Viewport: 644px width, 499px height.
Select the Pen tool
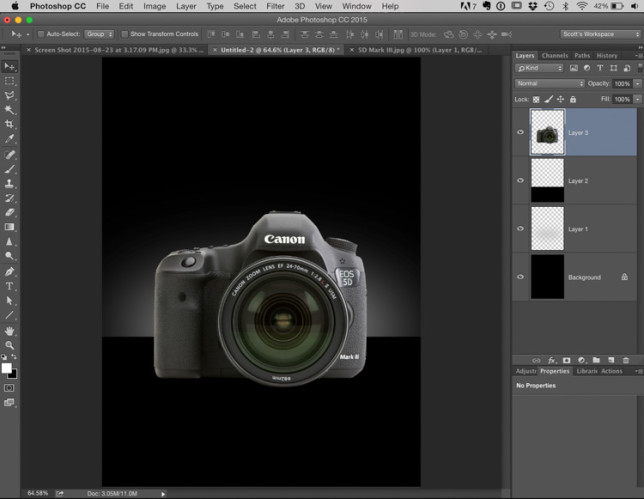coord(9,271)
